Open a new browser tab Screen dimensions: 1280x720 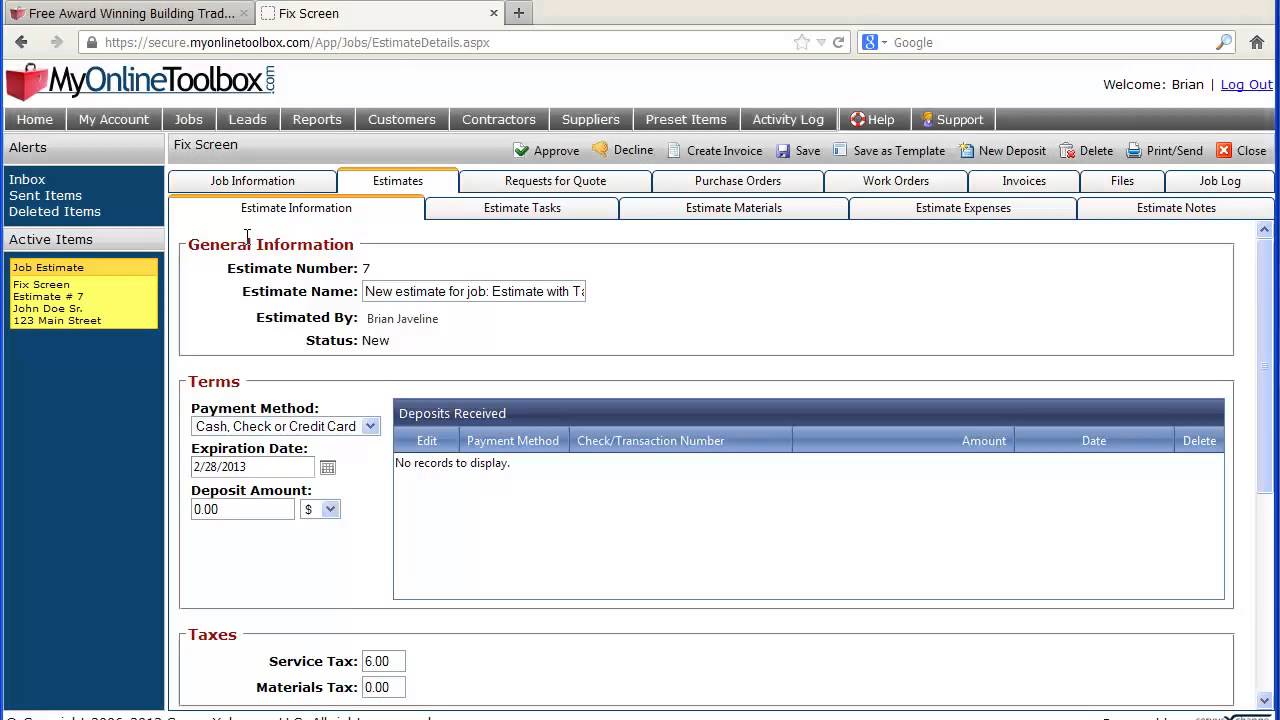518,13
